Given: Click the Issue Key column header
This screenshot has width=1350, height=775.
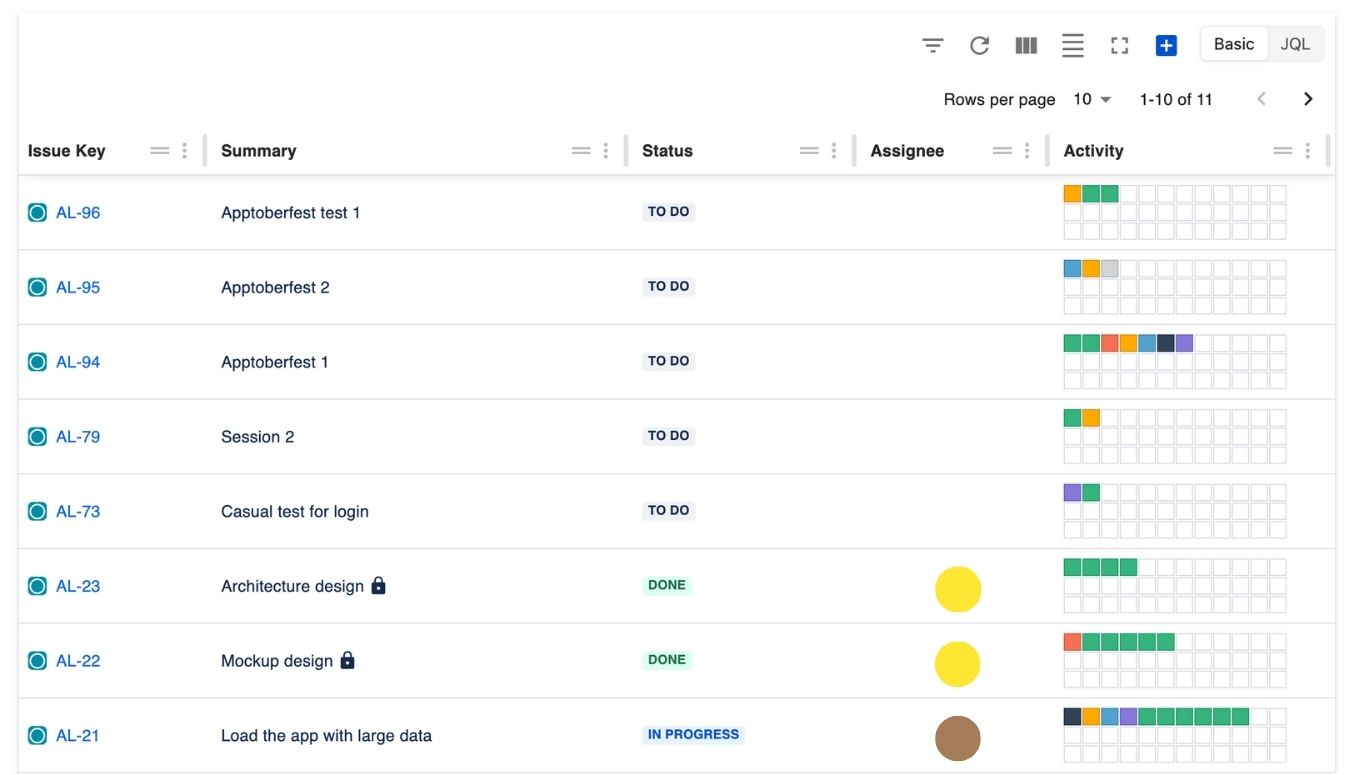Looking at the screenshot, I should point(66,151).
